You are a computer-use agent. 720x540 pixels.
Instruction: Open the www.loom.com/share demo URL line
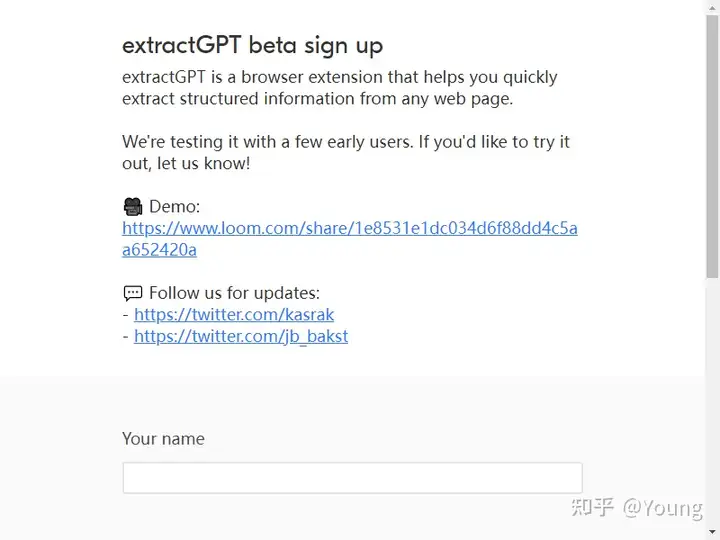(x=350, y=228)
